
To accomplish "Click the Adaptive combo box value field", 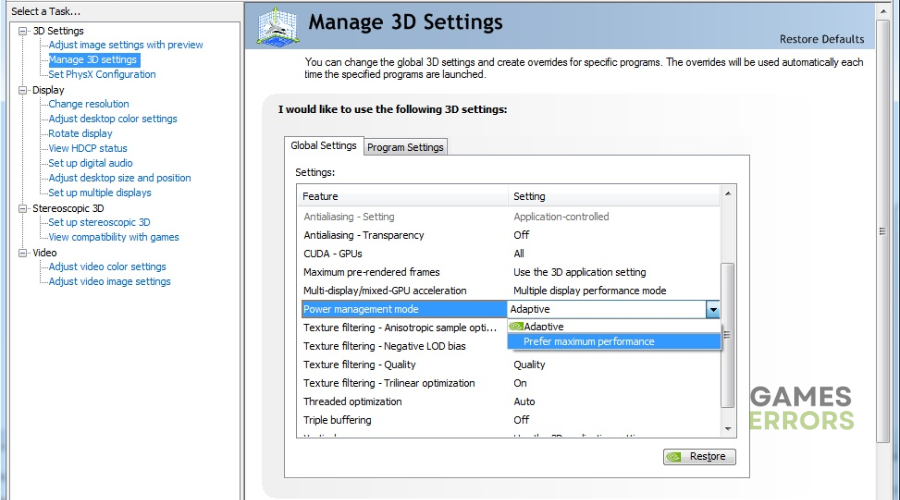I will point(607,309).
